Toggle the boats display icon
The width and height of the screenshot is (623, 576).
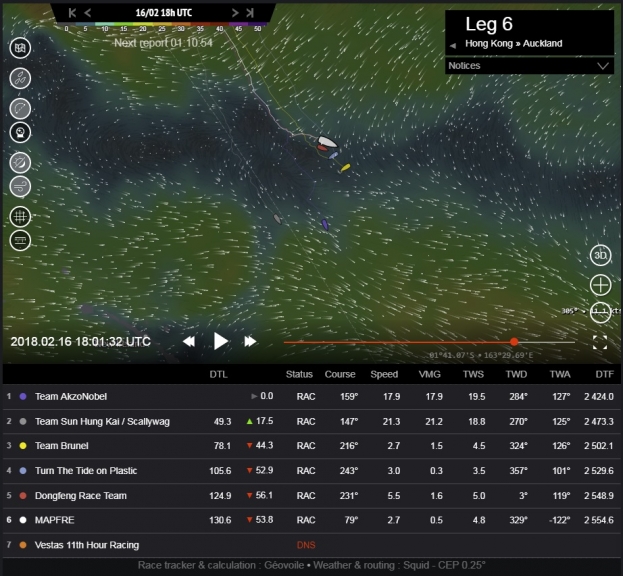(20, 78)
